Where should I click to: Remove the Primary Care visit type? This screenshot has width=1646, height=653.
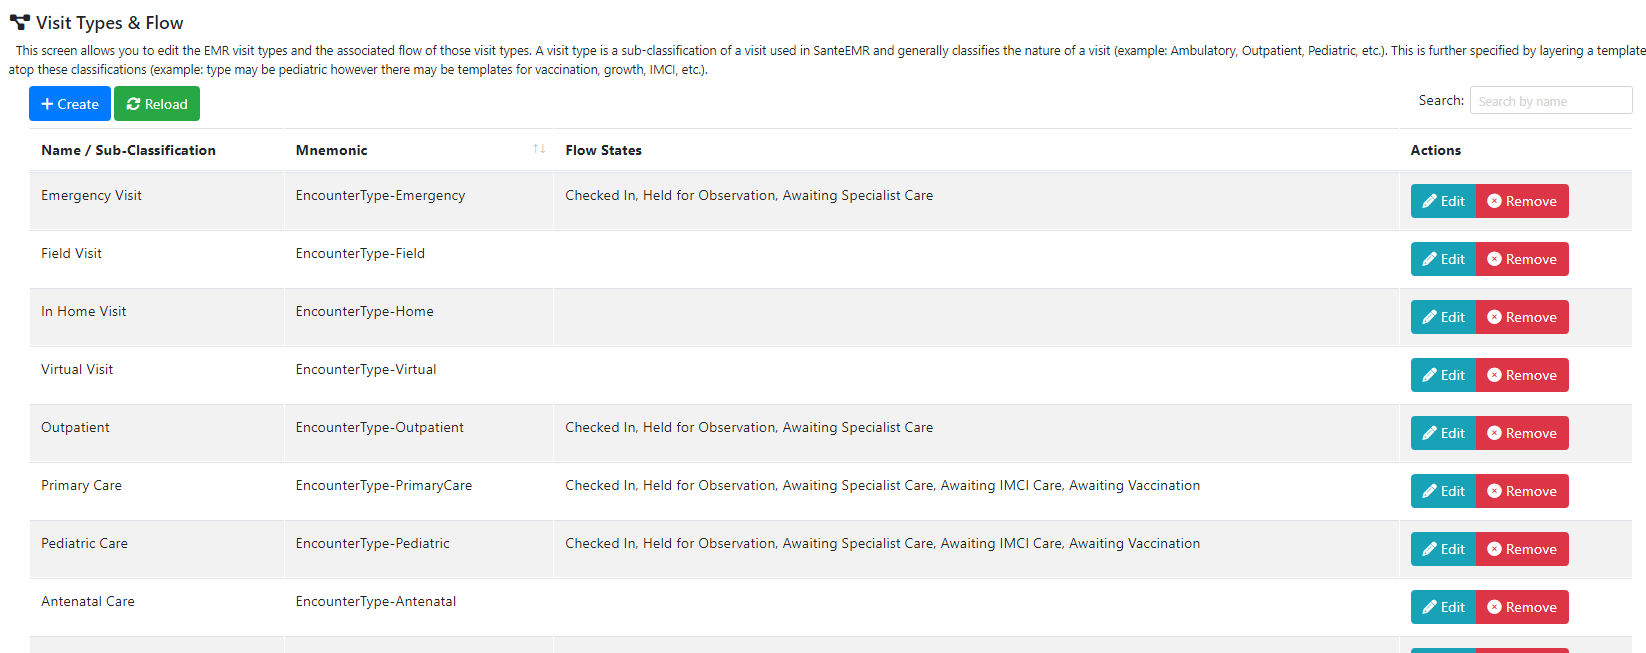click(x=1521, y=491)
